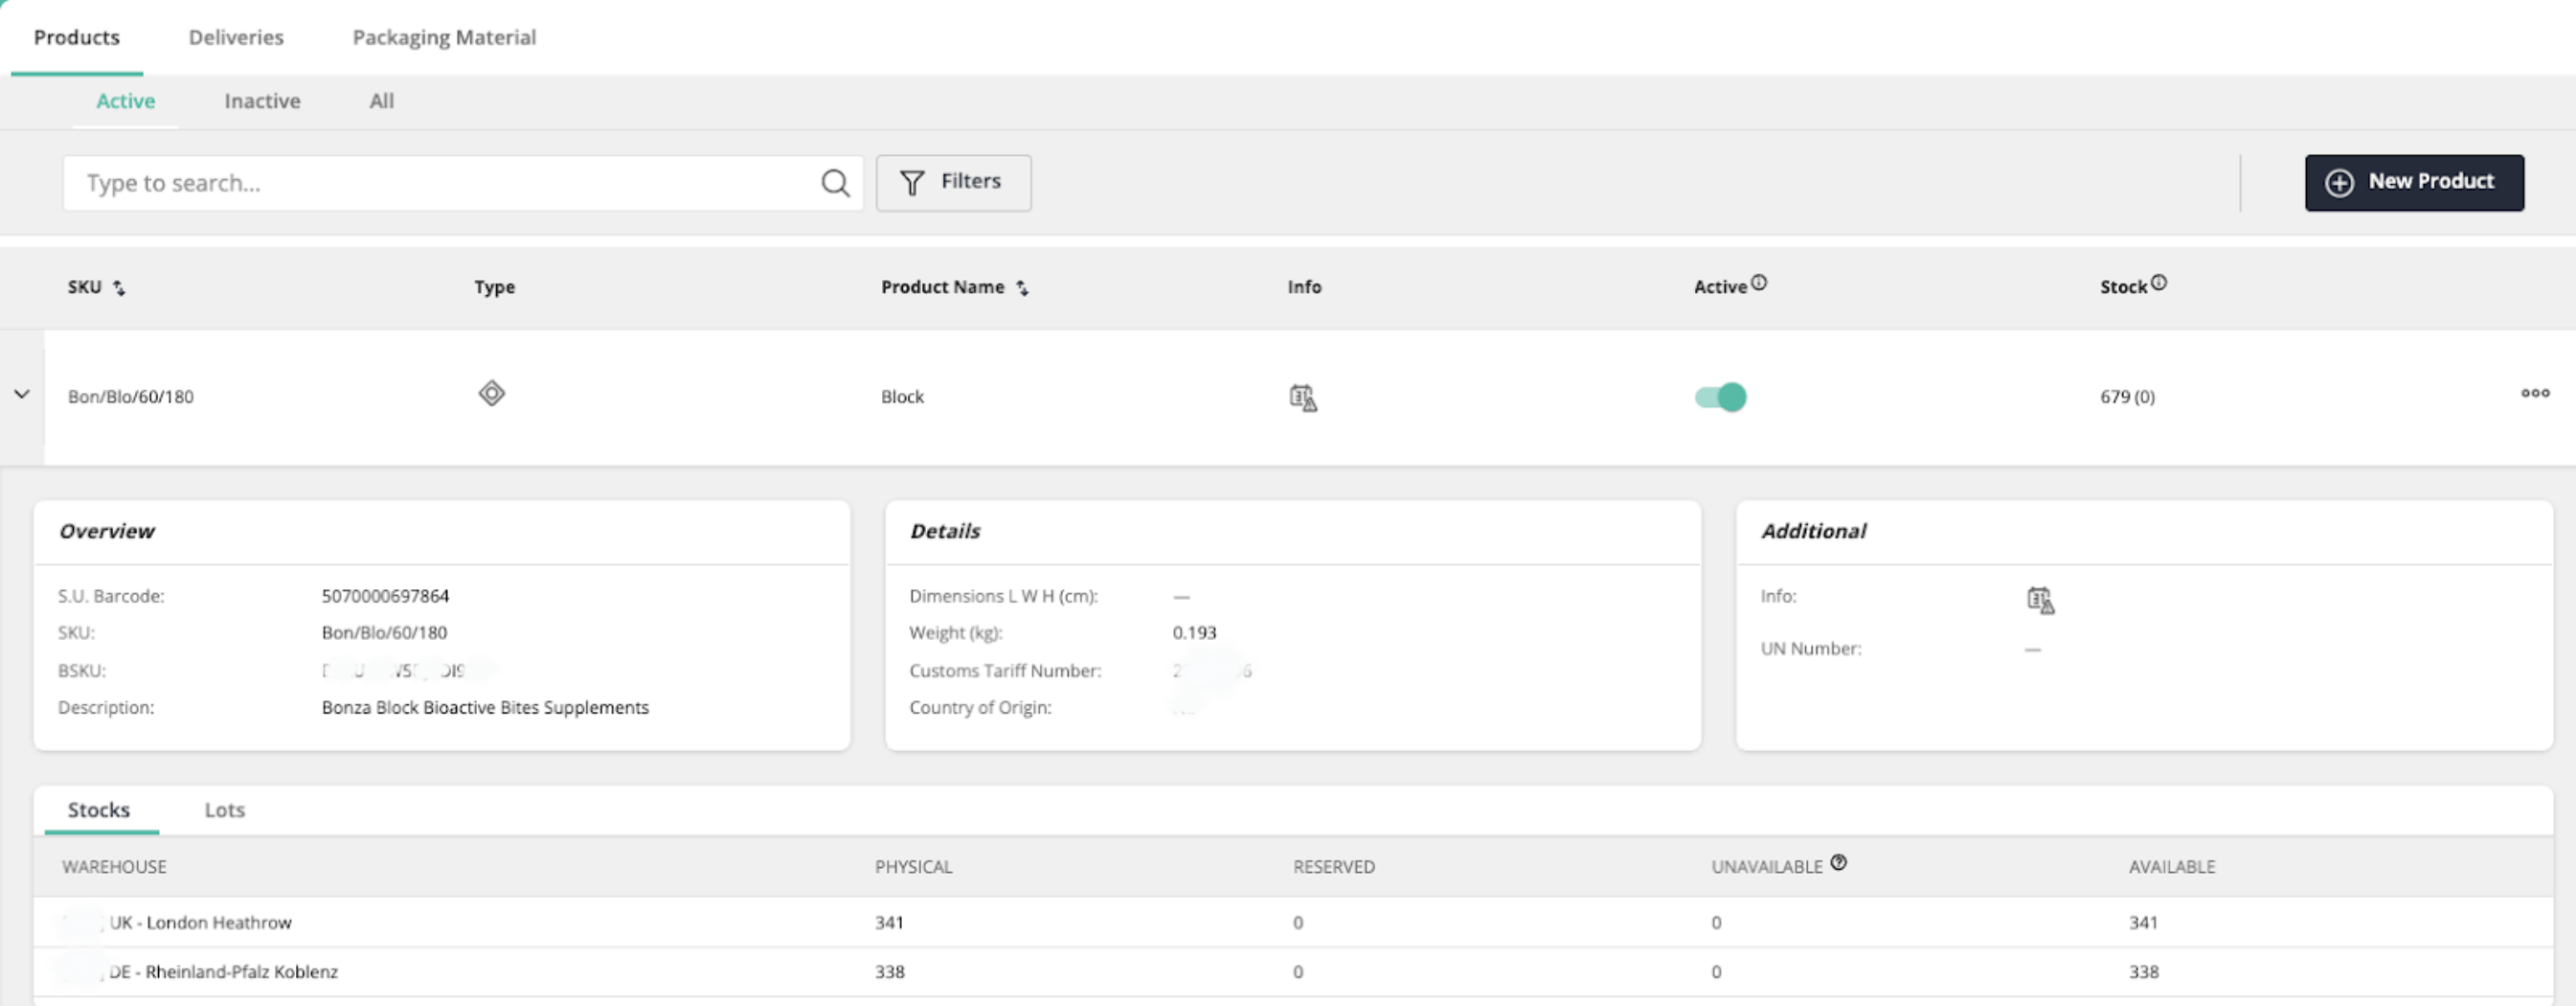Click the Type to search field

point(440,183)
